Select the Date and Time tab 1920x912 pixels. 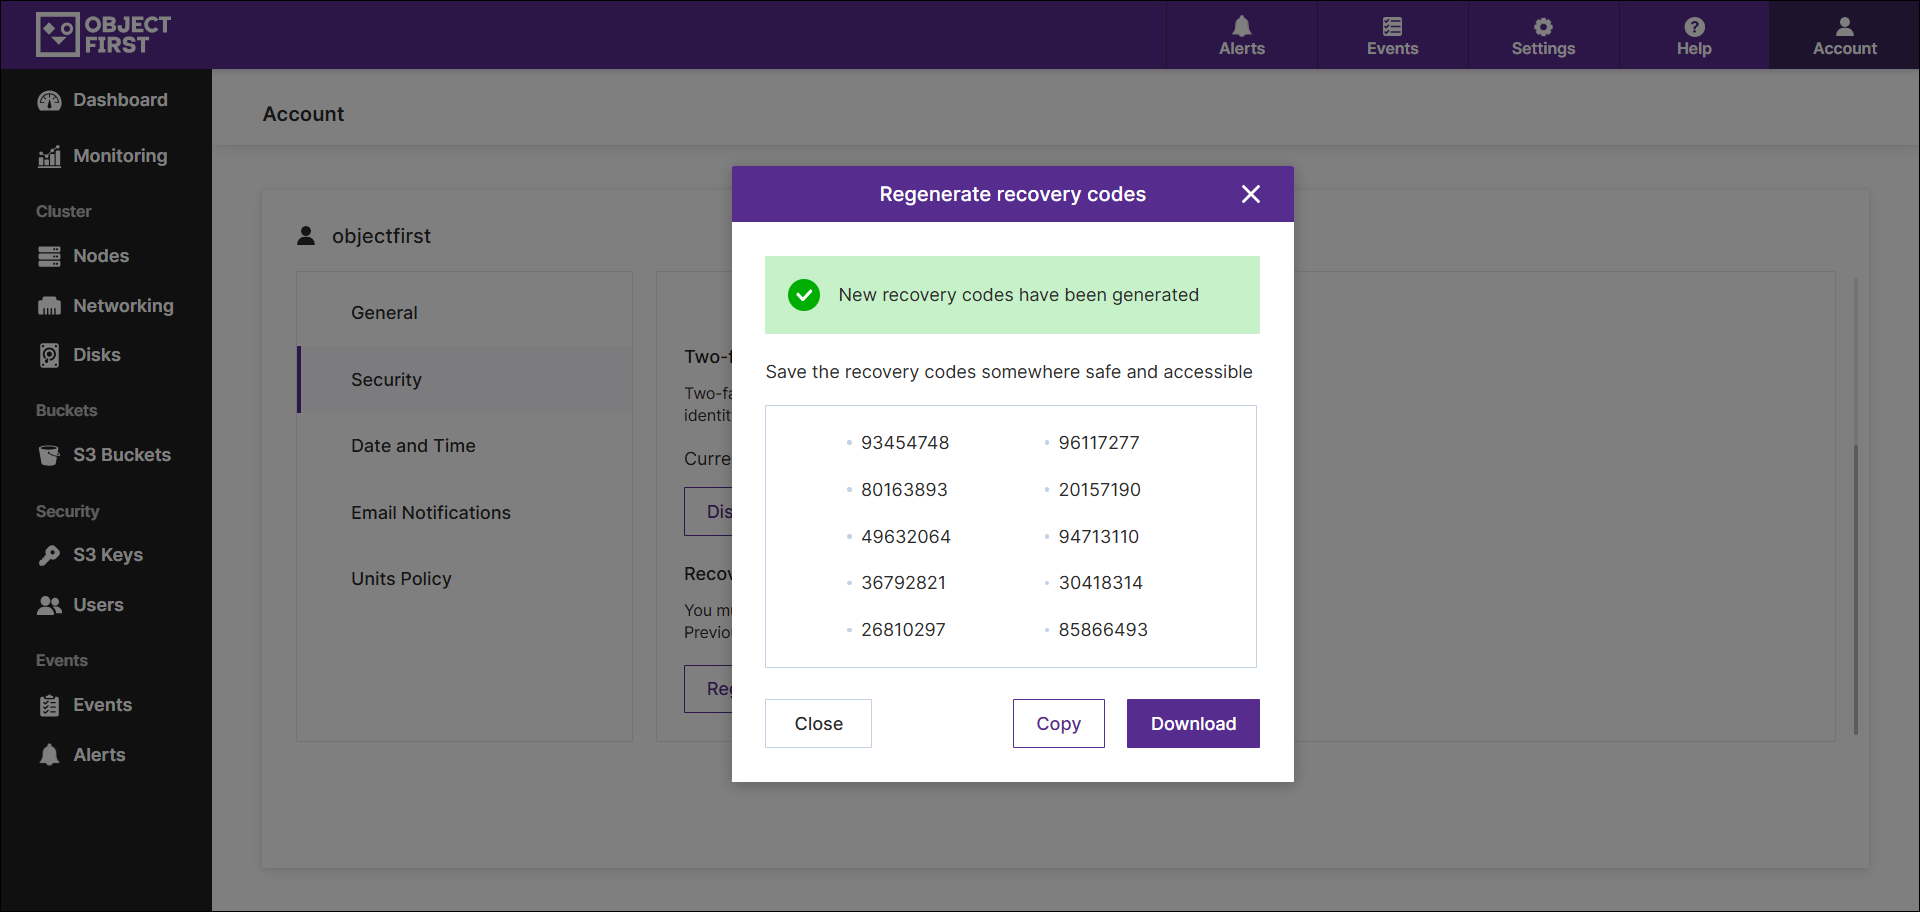tap(465, 446)
